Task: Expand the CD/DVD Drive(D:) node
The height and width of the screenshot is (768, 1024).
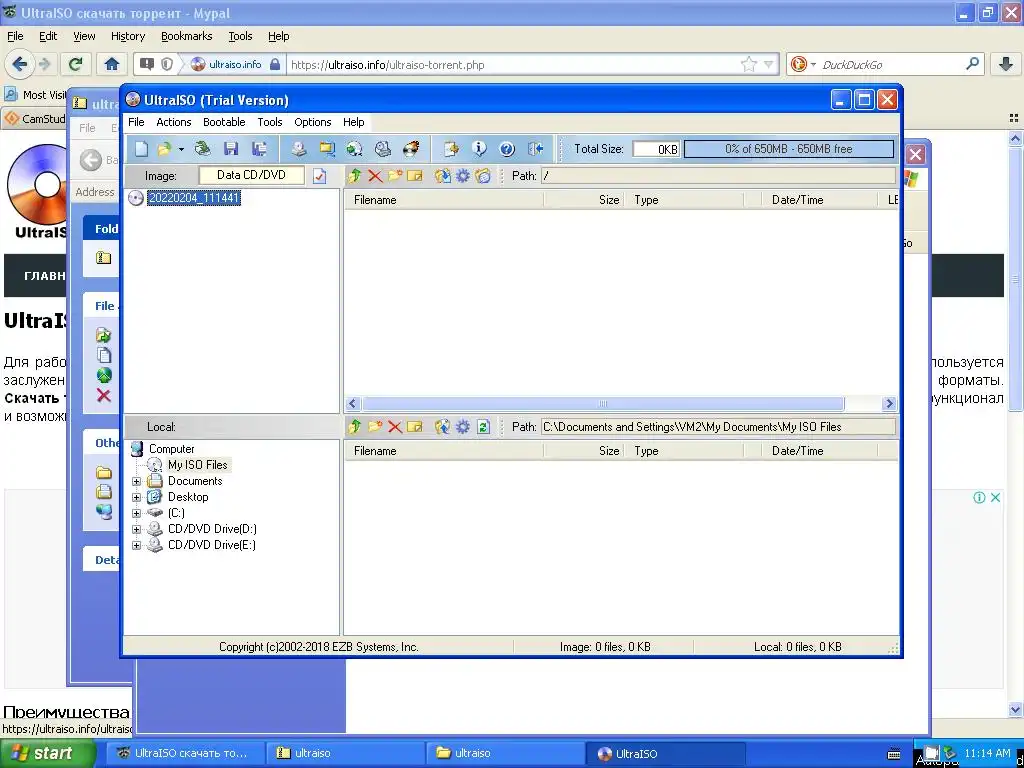Action: tap(136, 529)
